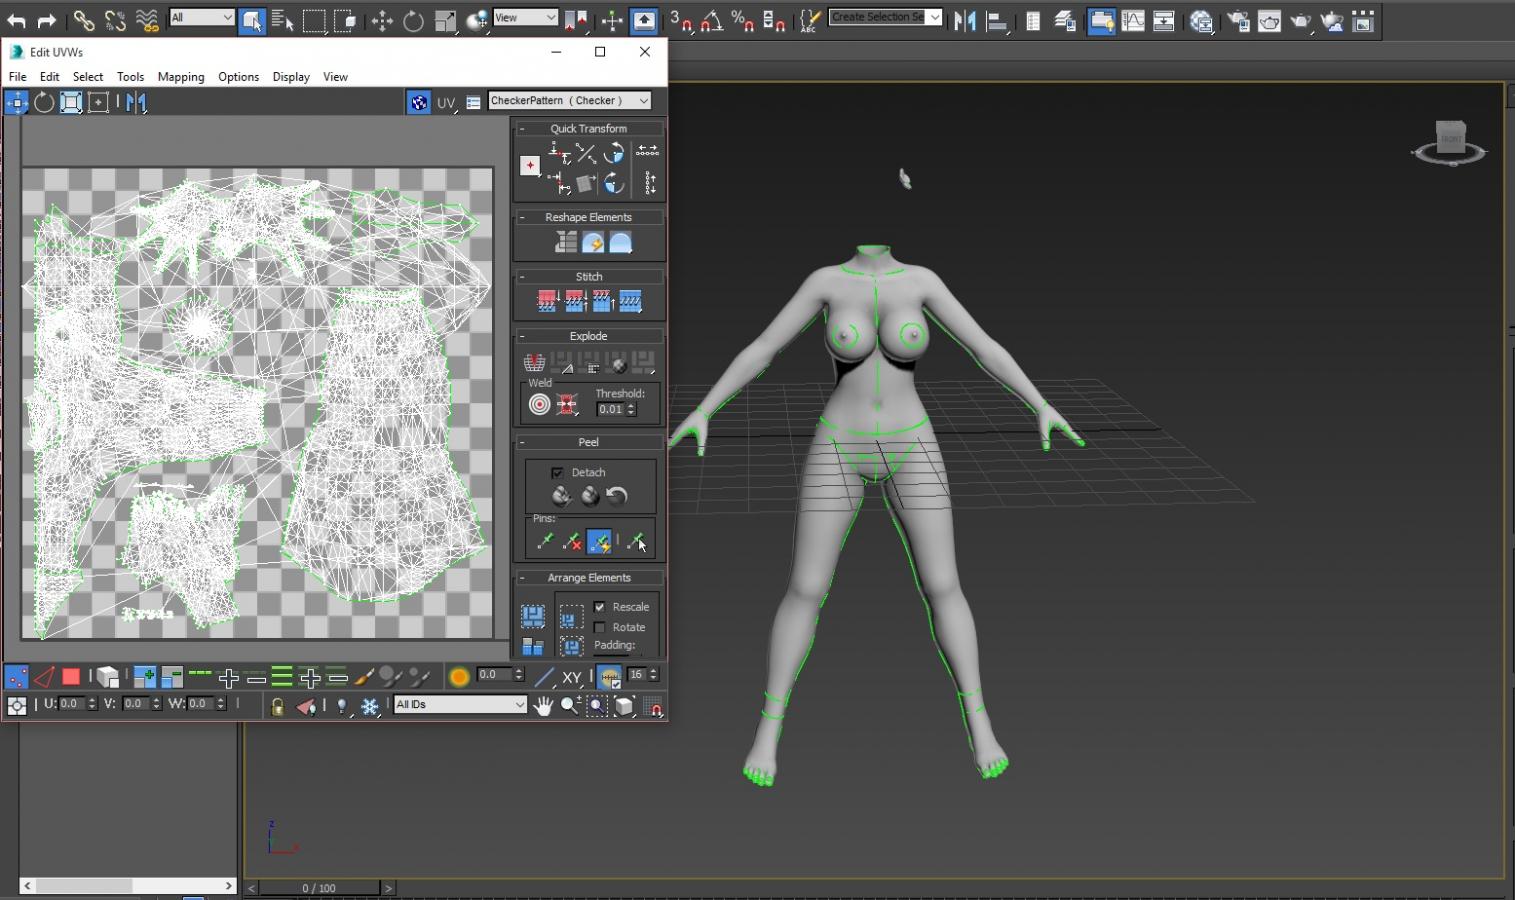1515x900 pixels.
Task: Open the Mapping menu
Action: point(181,77)
